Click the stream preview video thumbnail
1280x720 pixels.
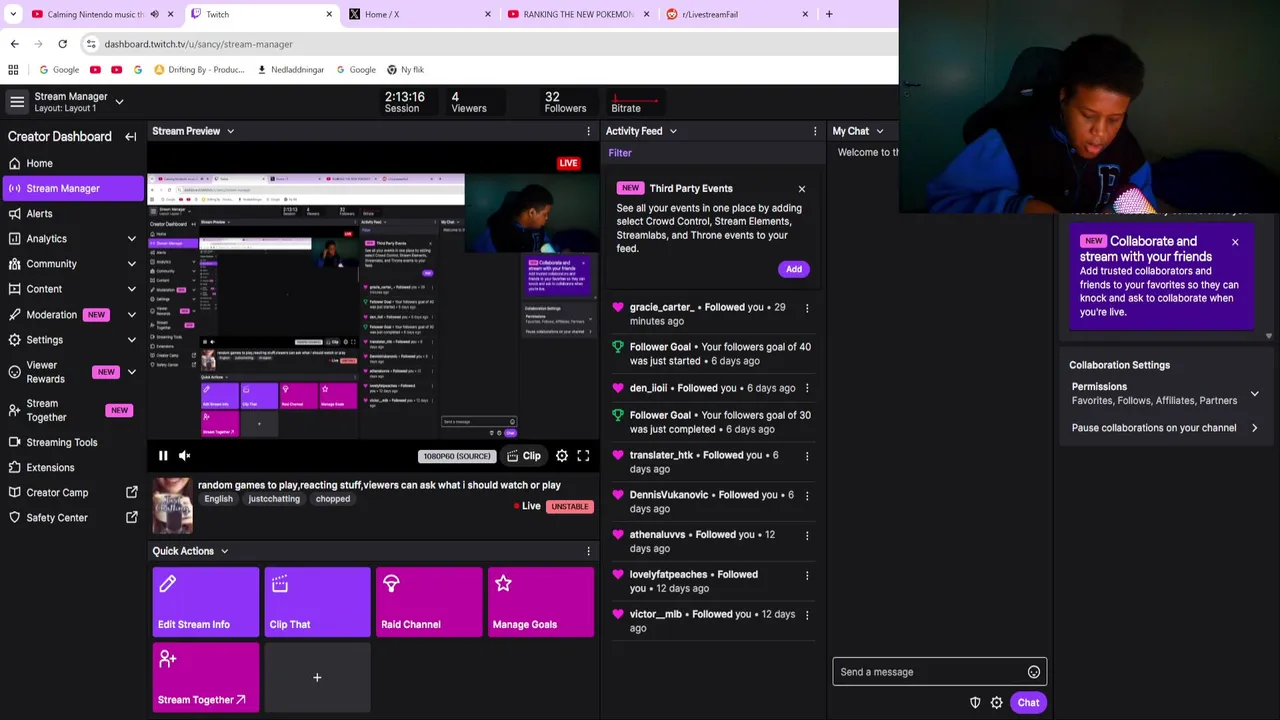pyautogui.click(x=373, y=305)
